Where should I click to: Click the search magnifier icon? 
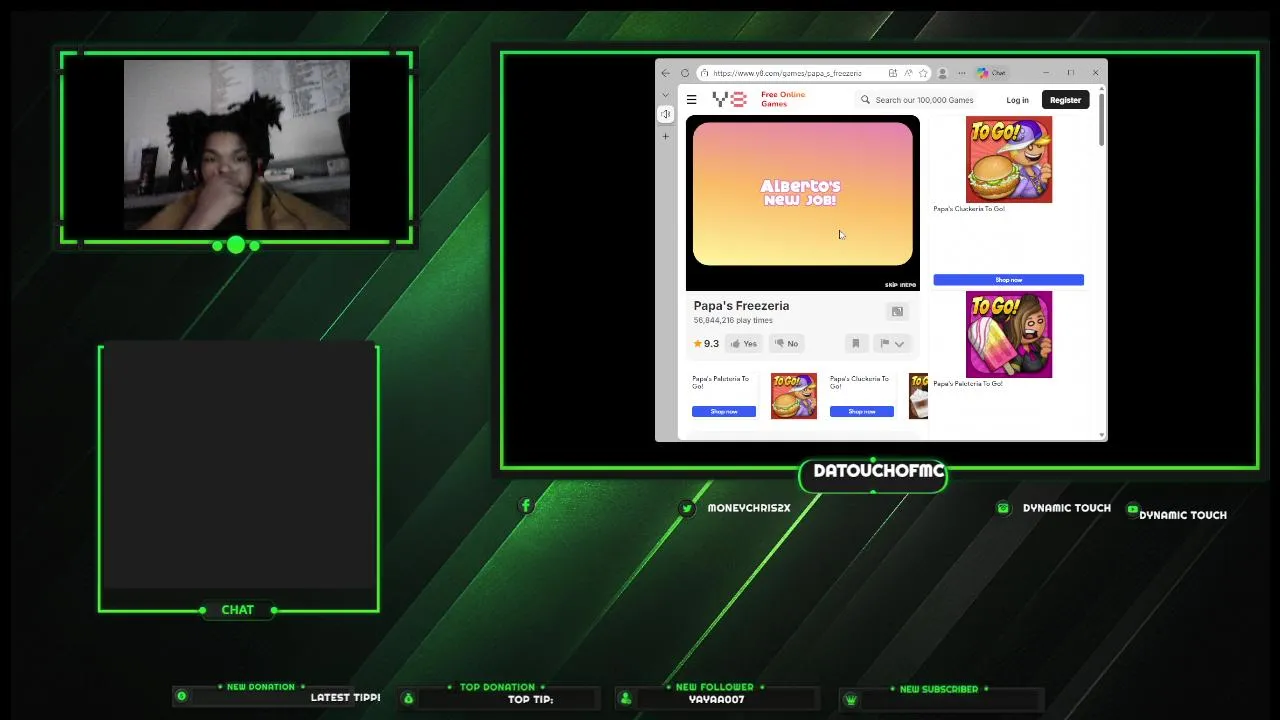tap(865, 100)
